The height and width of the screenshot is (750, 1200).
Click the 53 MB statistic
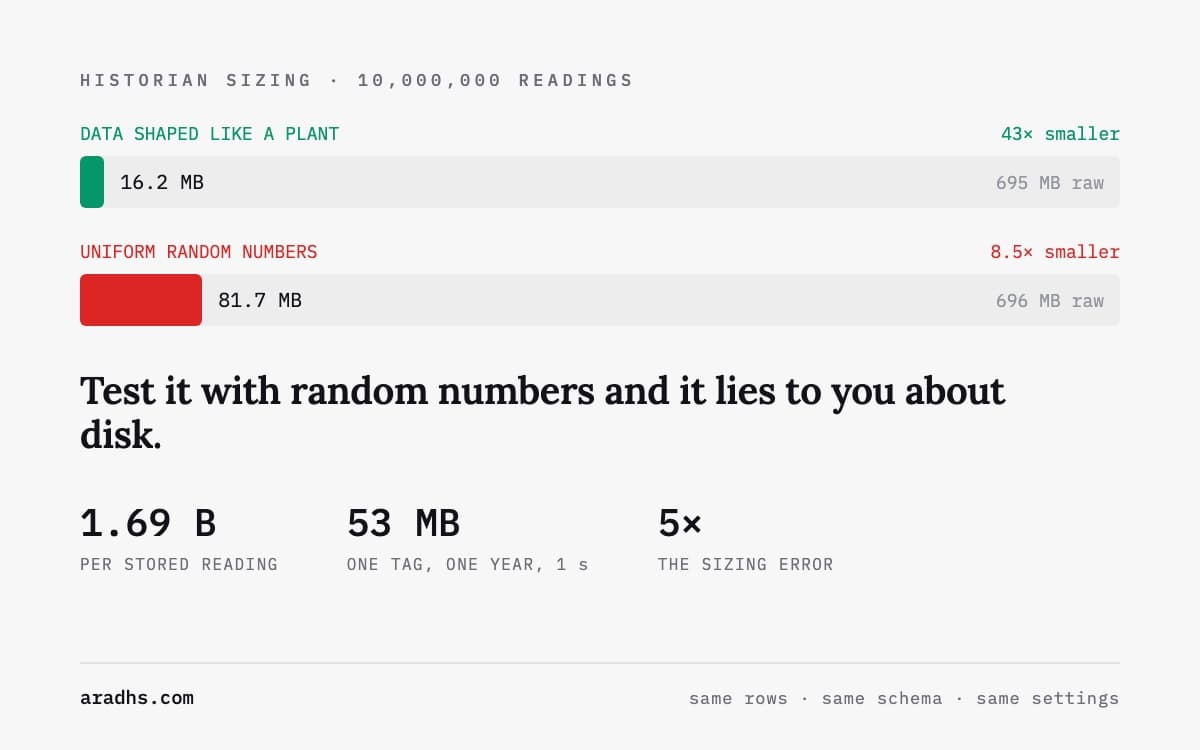tap(403, 523)
